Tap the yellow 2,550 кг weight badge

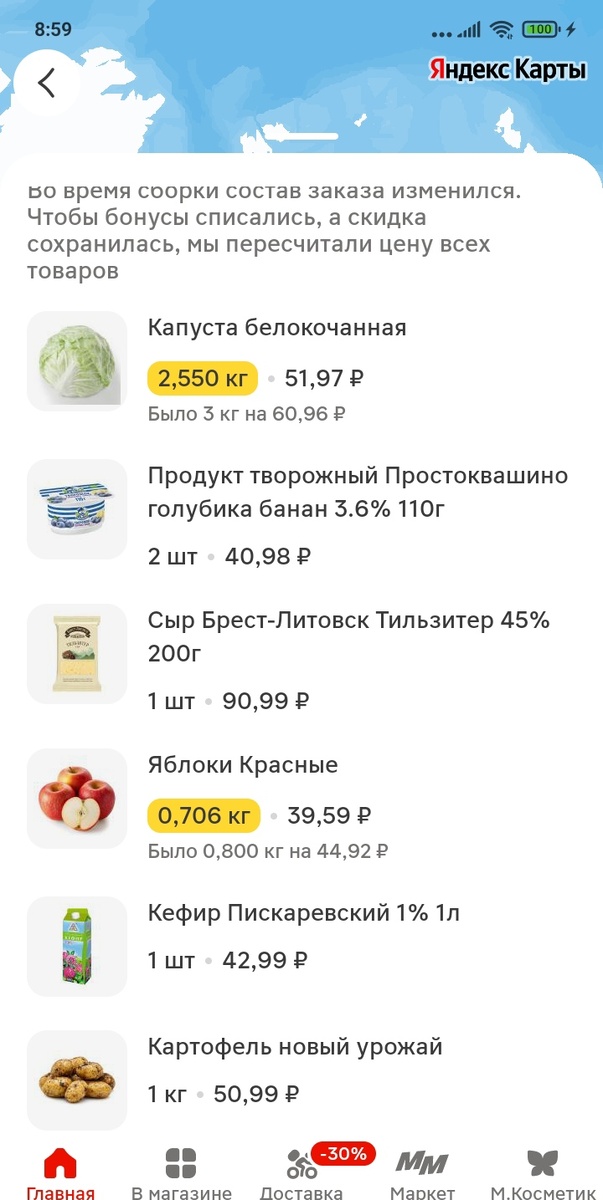click(201, 379)
